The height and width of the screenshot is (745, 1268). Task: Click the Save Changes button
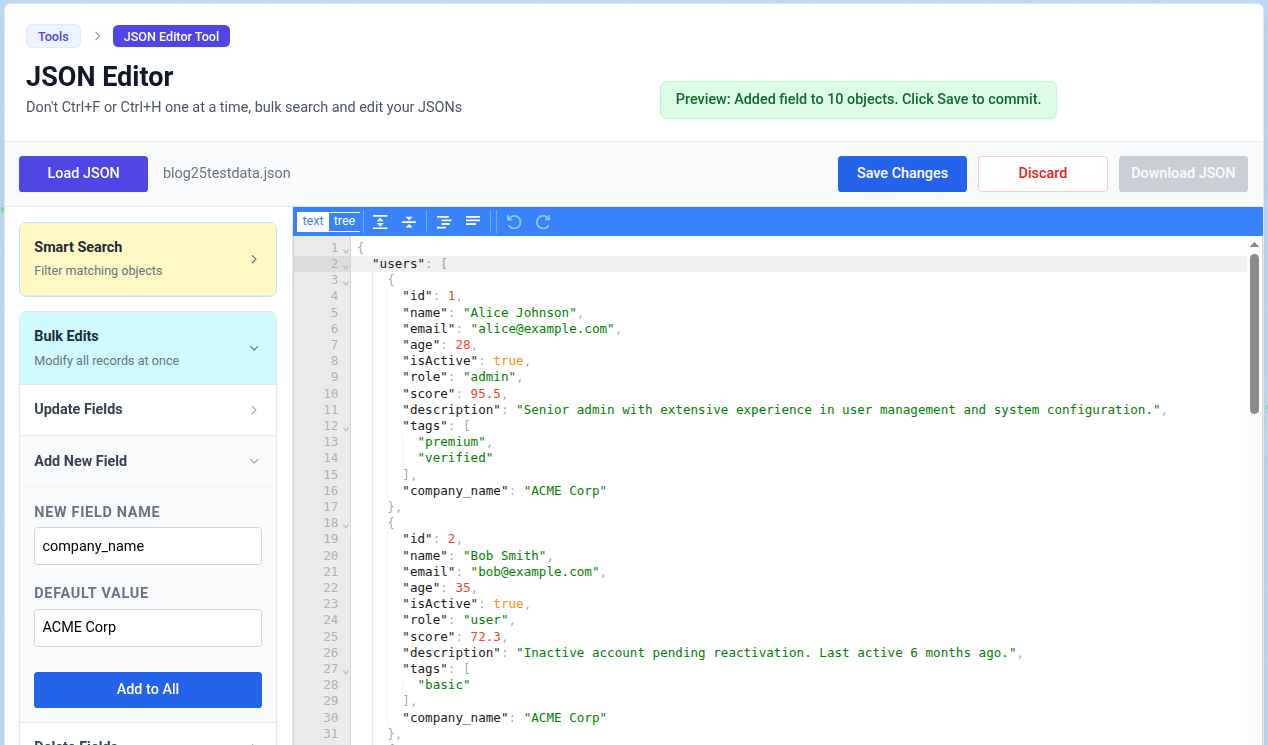(902, 174)
